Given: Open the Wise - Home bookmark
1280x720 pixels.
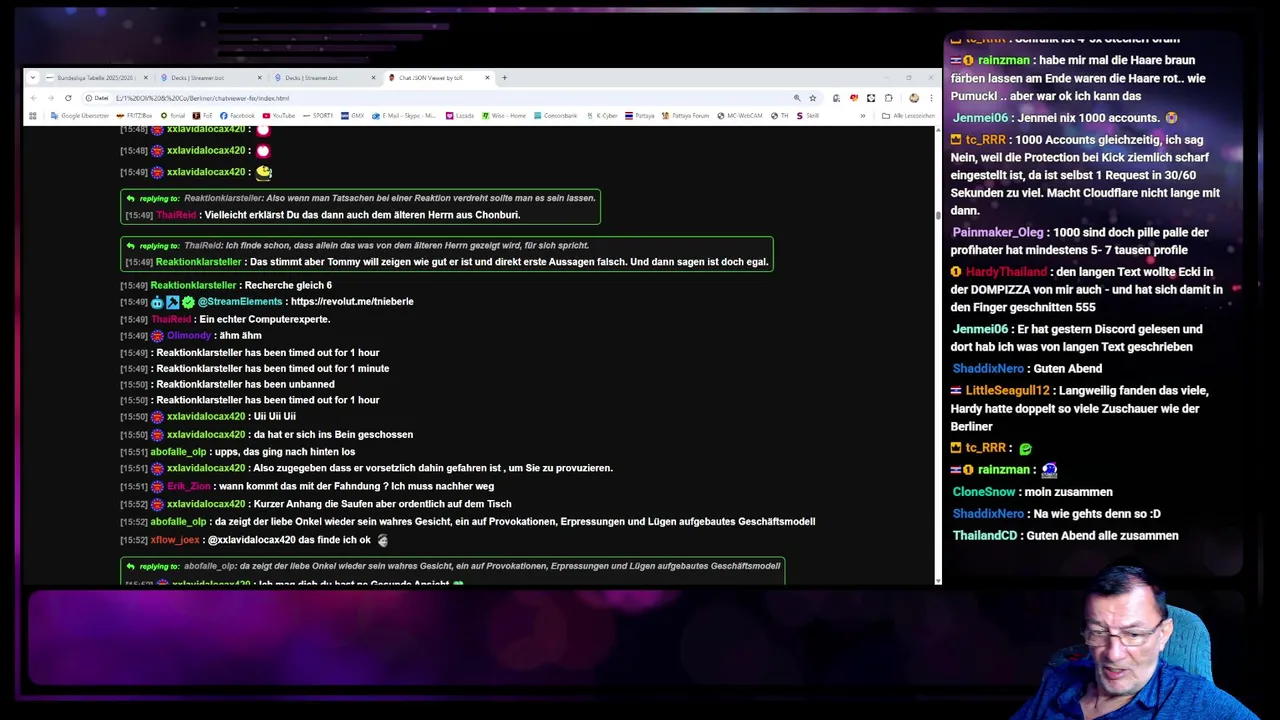Looking at the screenshot, I should (504, 116).
